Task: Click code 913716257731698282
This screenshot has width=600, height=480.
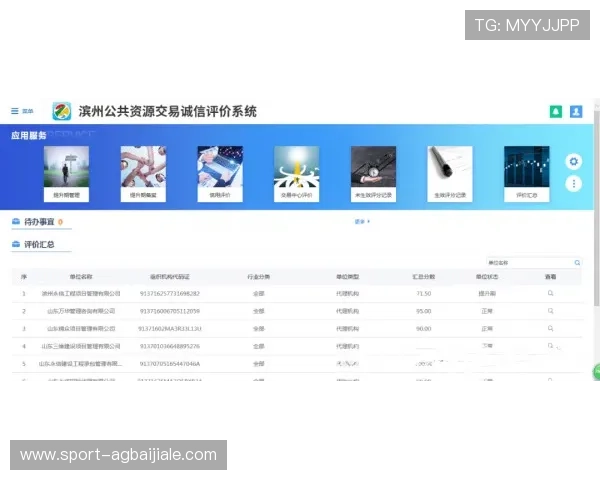Action: click(x=170, y=294)
